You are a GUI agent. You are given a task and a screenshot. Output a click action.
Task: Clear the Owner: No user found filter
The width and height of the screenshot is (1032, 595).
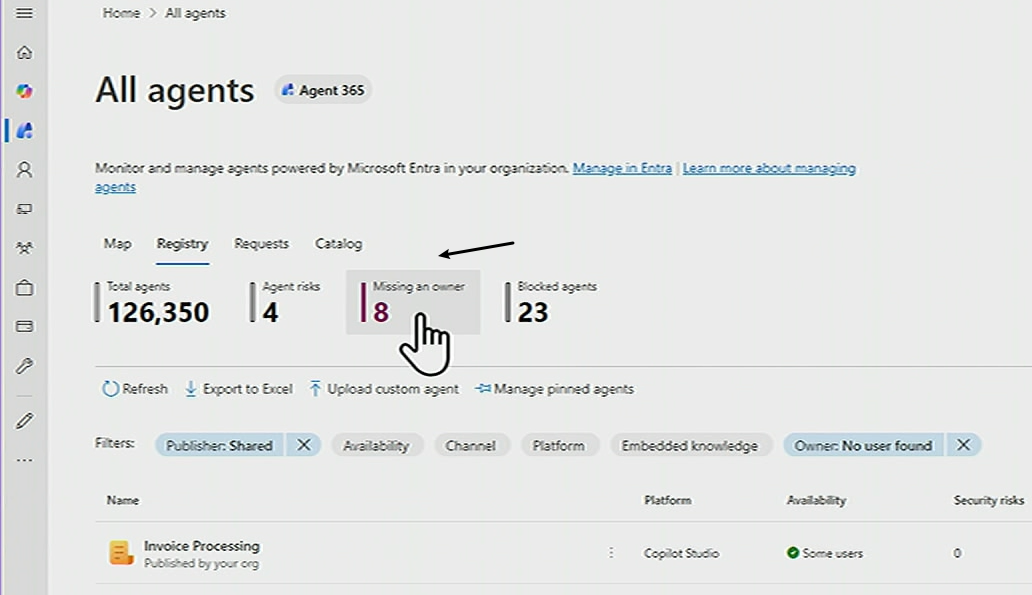(964, 446)
